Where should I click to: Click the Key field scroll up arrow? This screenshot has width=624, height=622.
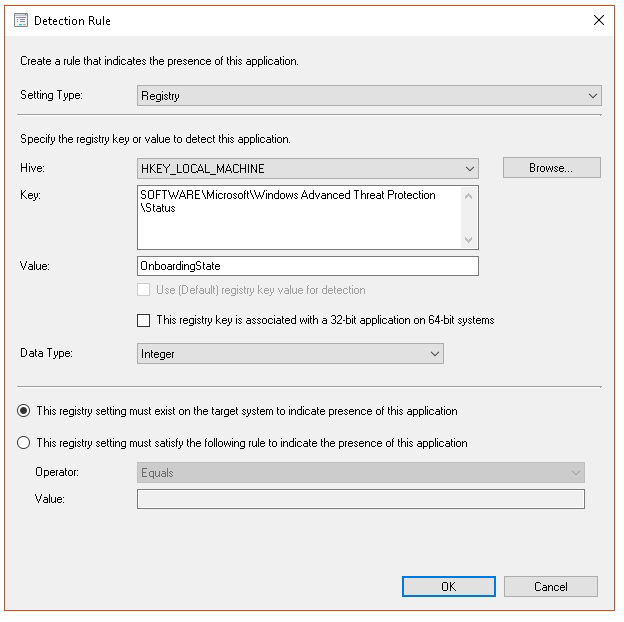(469, 196)
